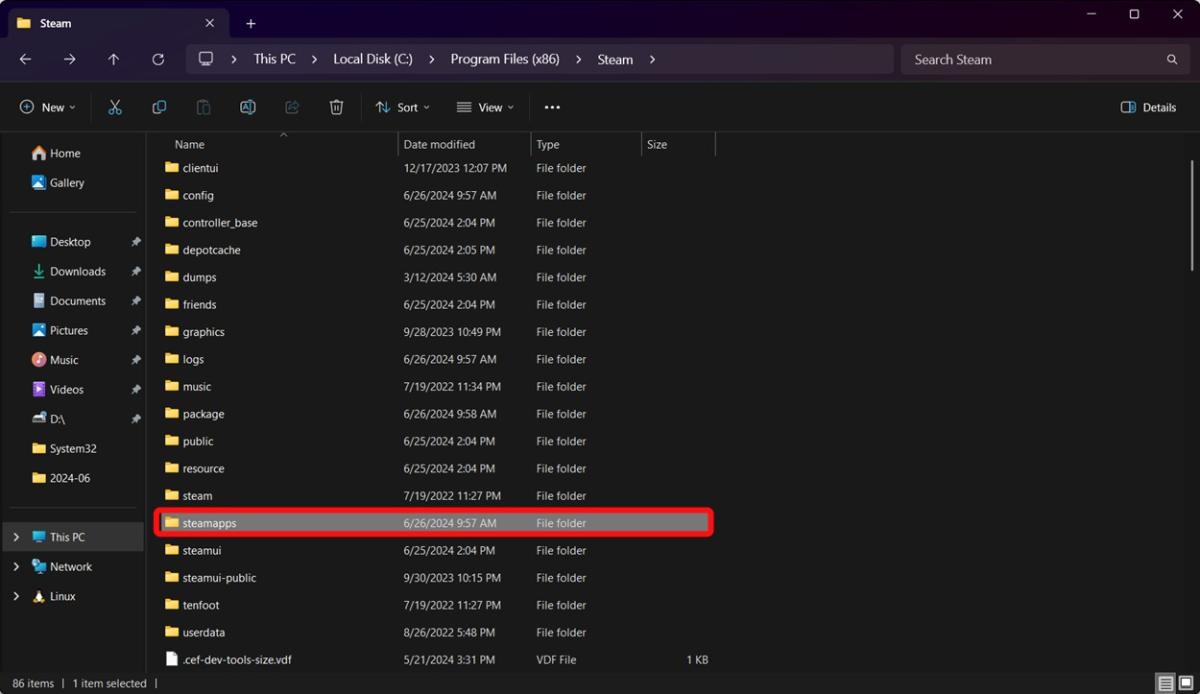
Task: Refresh the Steam folder view
Action: [x=158, y=59]
